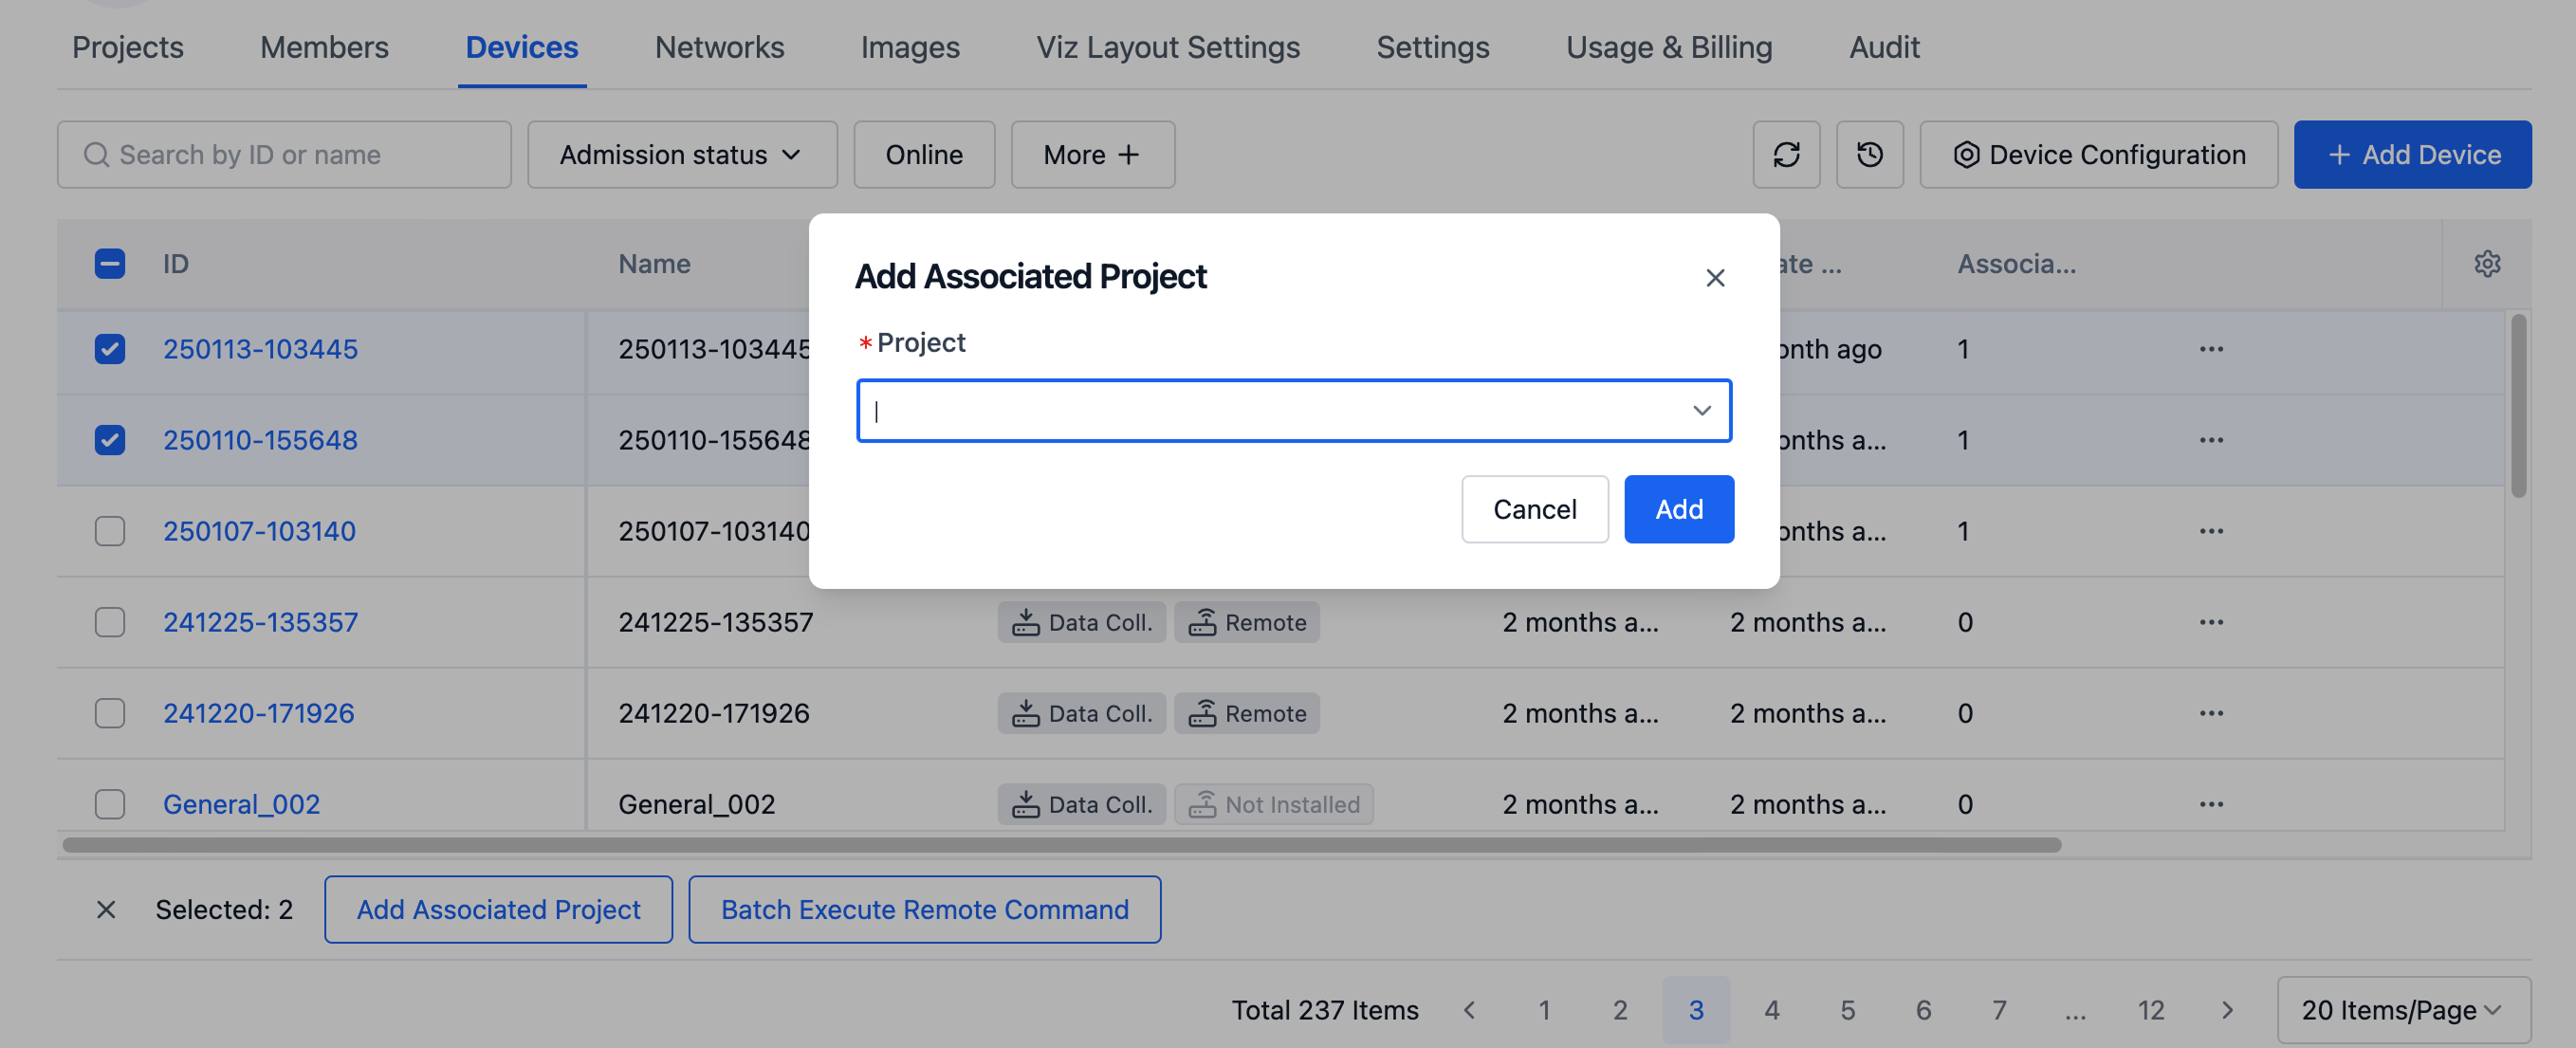
Task: Click Batch Execute Remote Command
Action: click(x=924, y=909)
